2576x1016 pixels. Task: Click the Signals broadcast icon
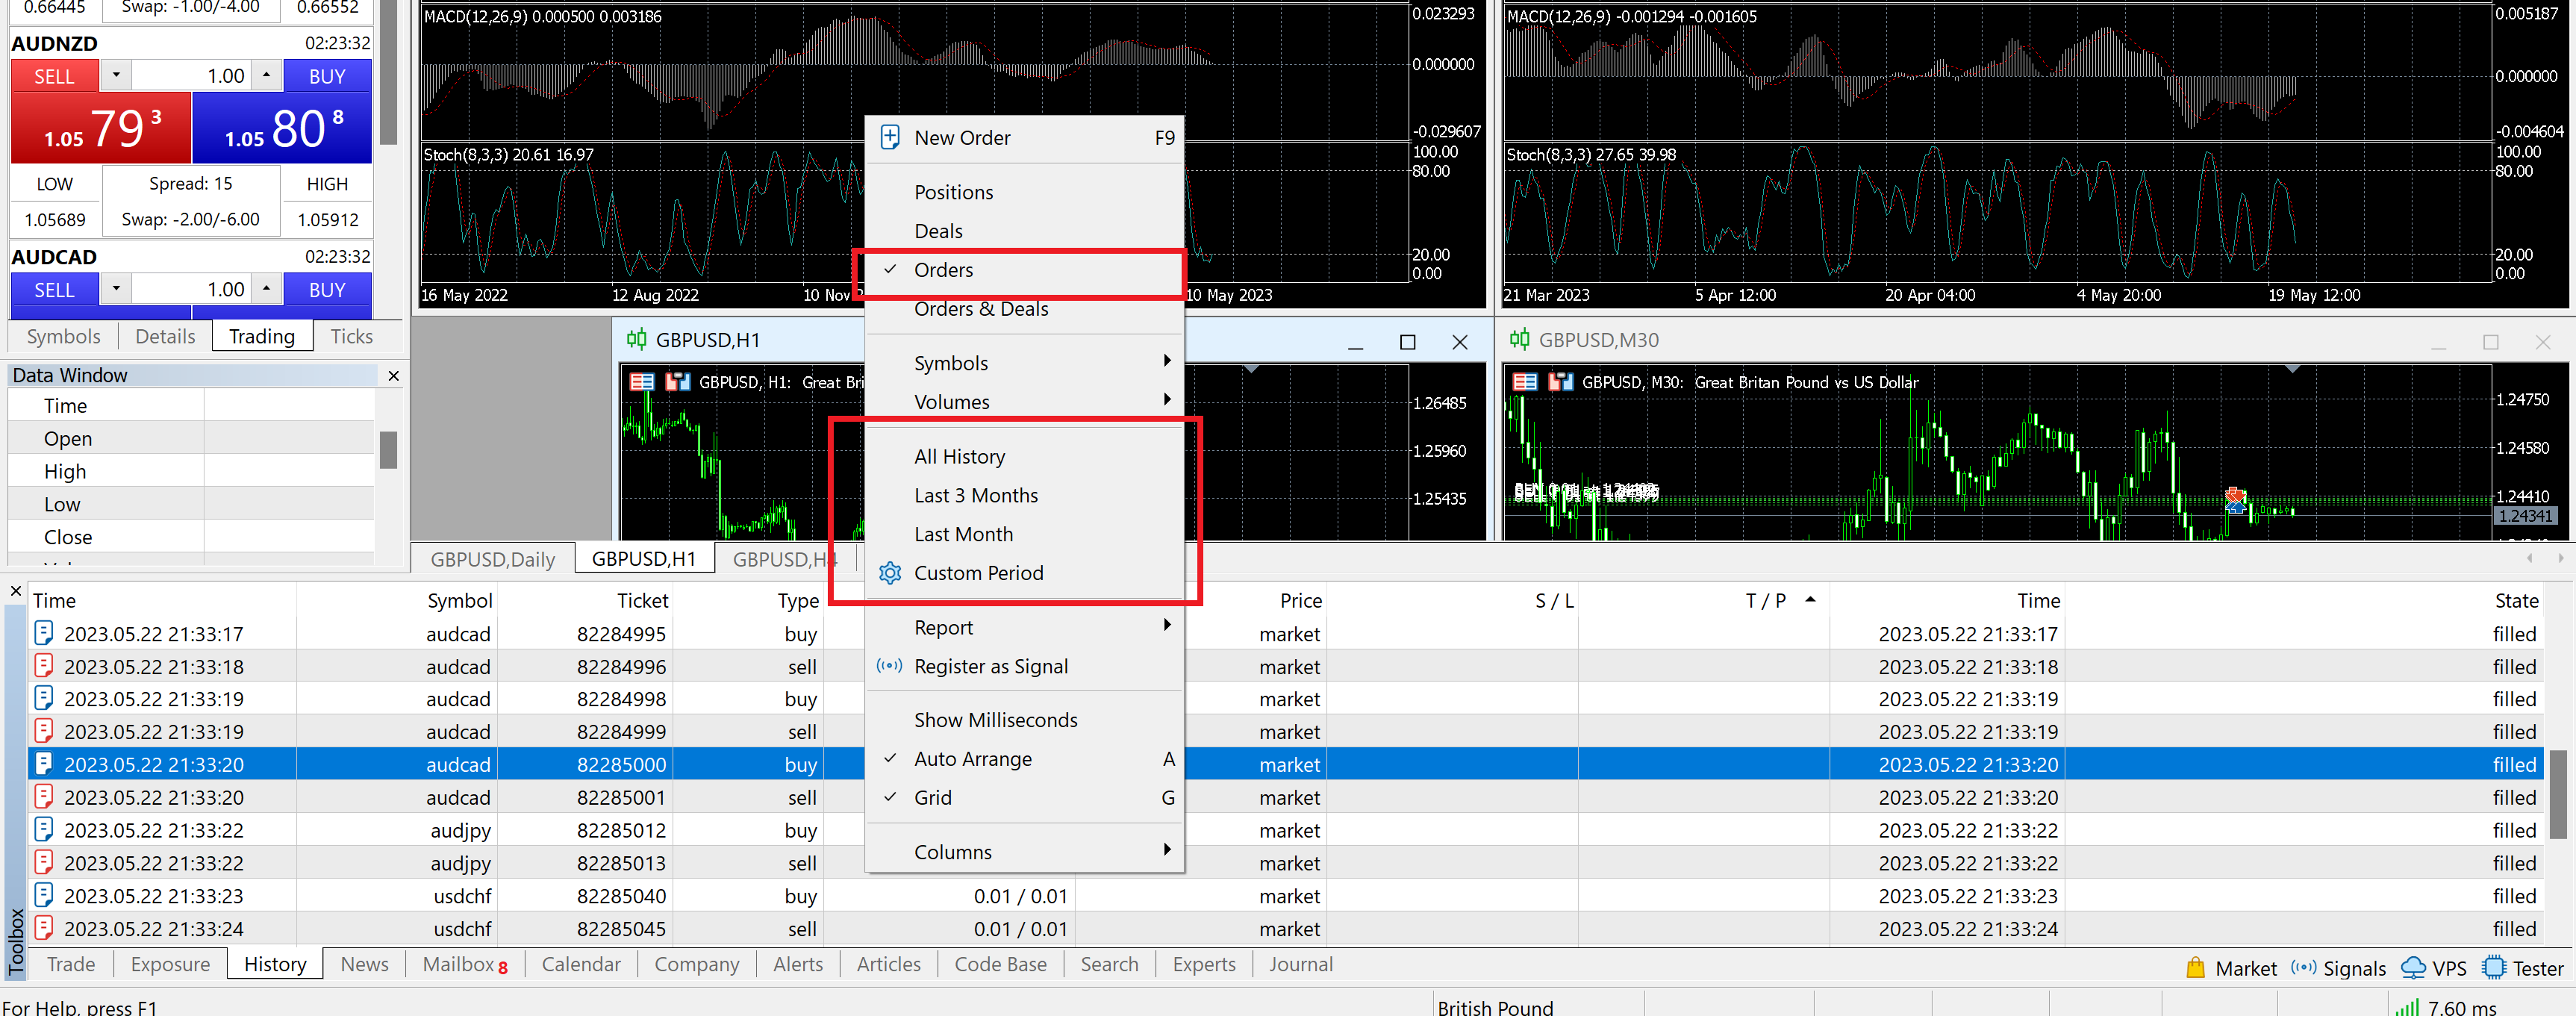2304,967
